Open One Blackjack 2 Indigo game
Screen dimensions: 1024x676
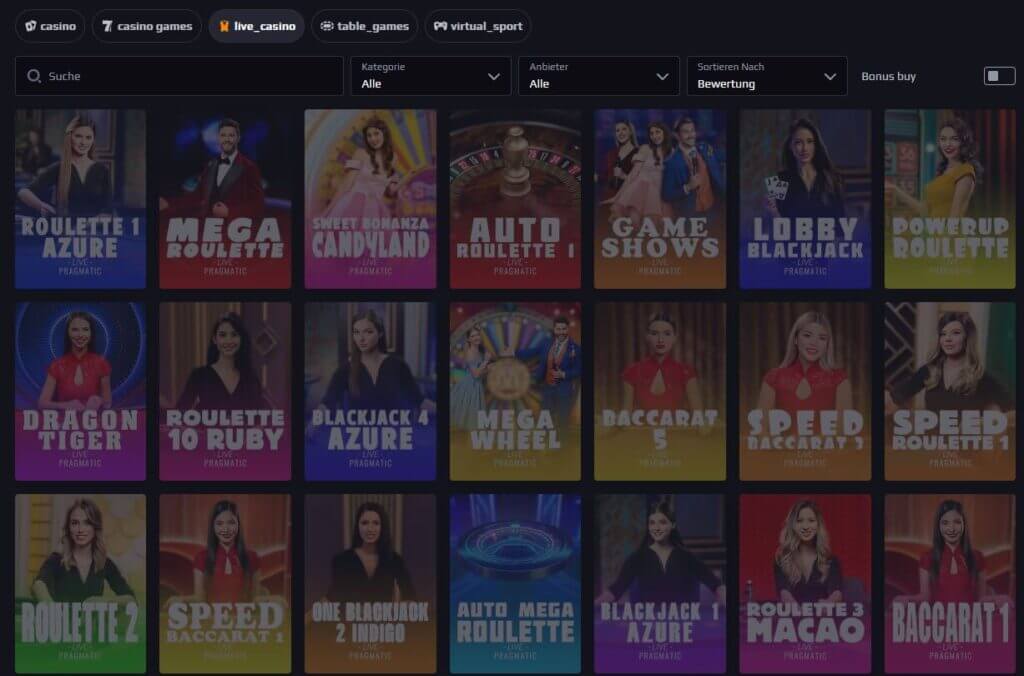tap(370, 583)
